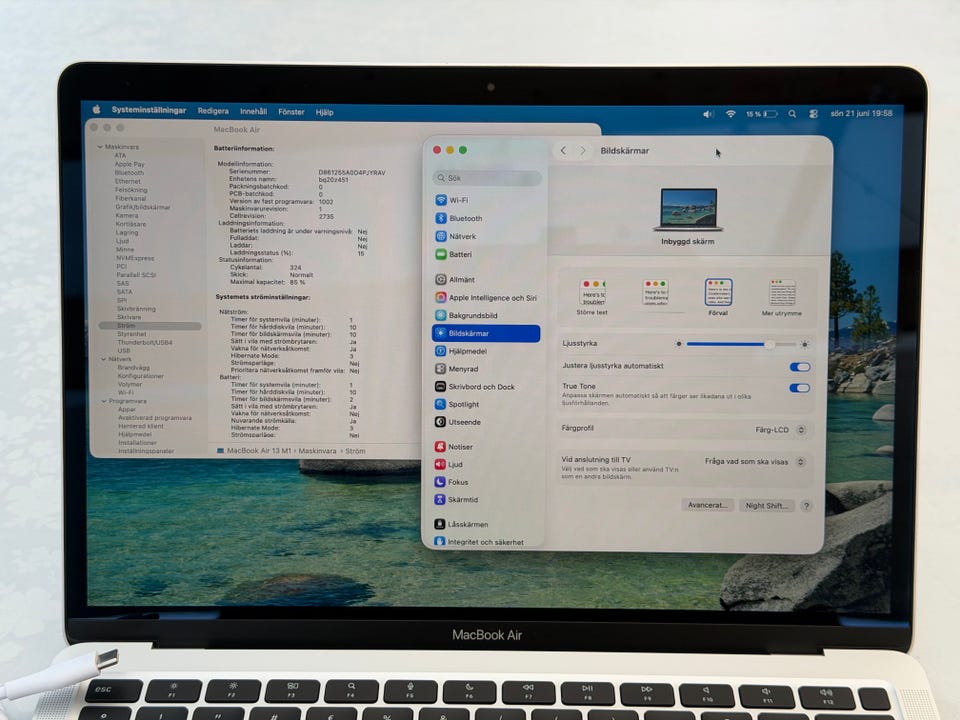The height and width of the screenshot is (720, 960).
Task: Select Ström in the system information sidebar
Action: (149, 326)
